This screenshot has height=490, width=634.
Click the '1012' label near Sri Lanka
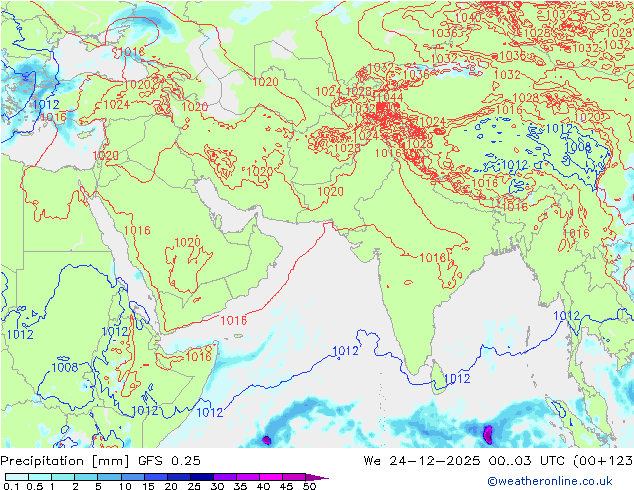coord(457,379)
